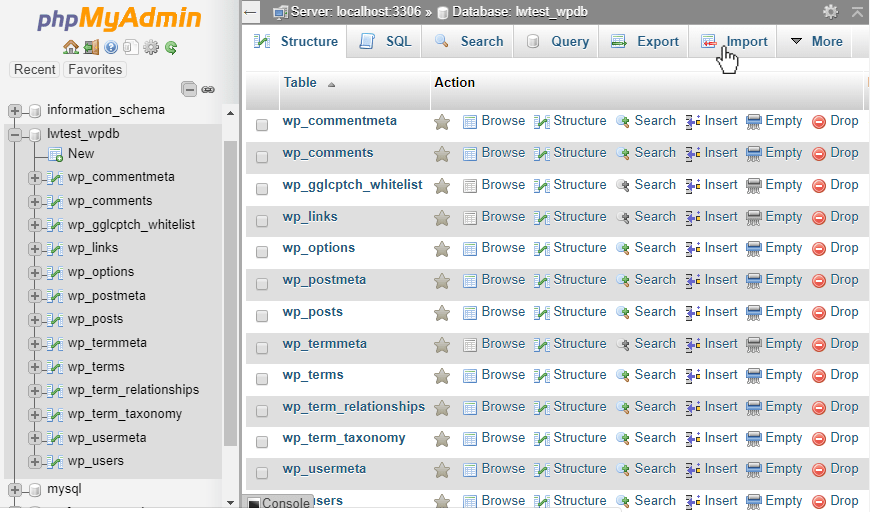
Task: Tick the wp_comments row checkbox
Action: click(262, 156)
